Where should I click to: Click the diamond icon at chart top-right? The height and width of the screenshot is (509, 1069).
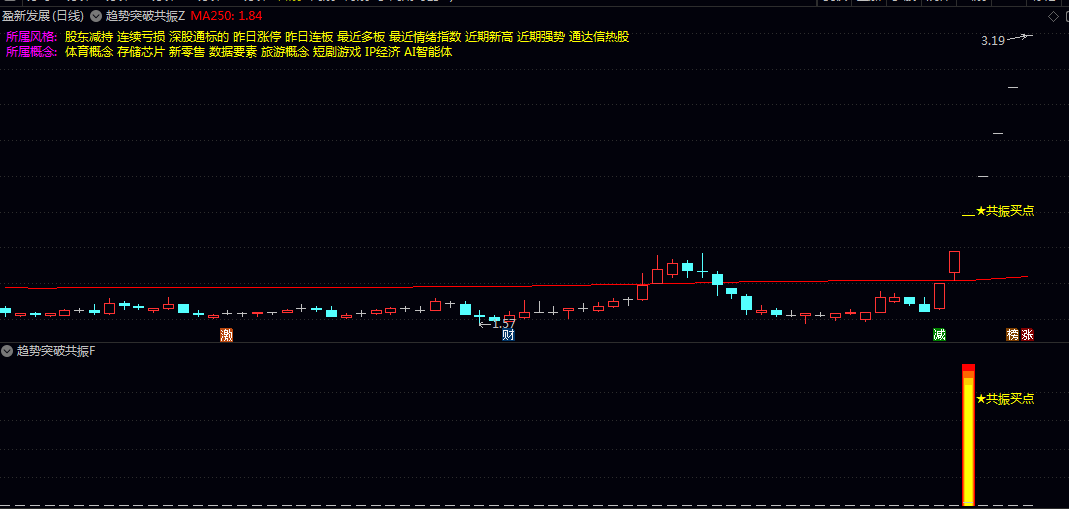point(1054,16)
